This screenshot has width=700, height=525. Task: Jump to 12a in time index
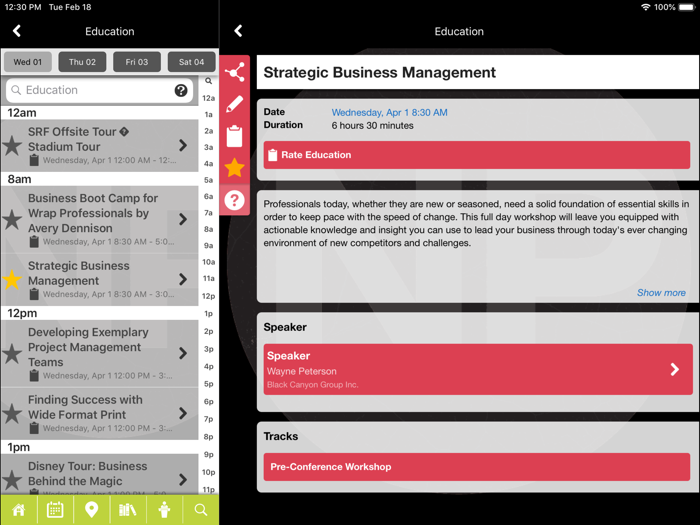(x=208, y=98)
